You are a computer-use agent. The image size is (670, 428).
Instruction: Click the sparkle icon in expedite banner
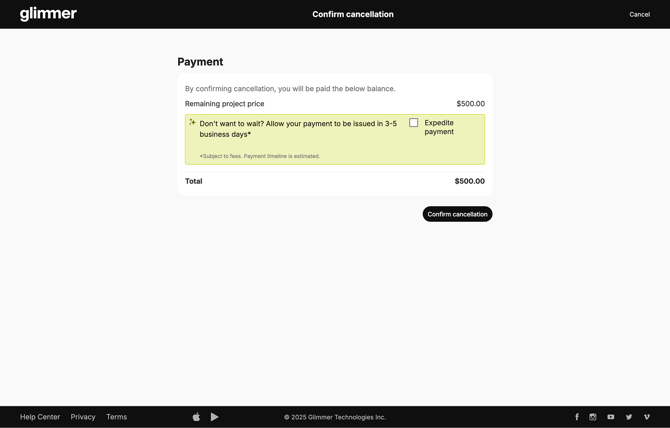[x=192, y=122]
